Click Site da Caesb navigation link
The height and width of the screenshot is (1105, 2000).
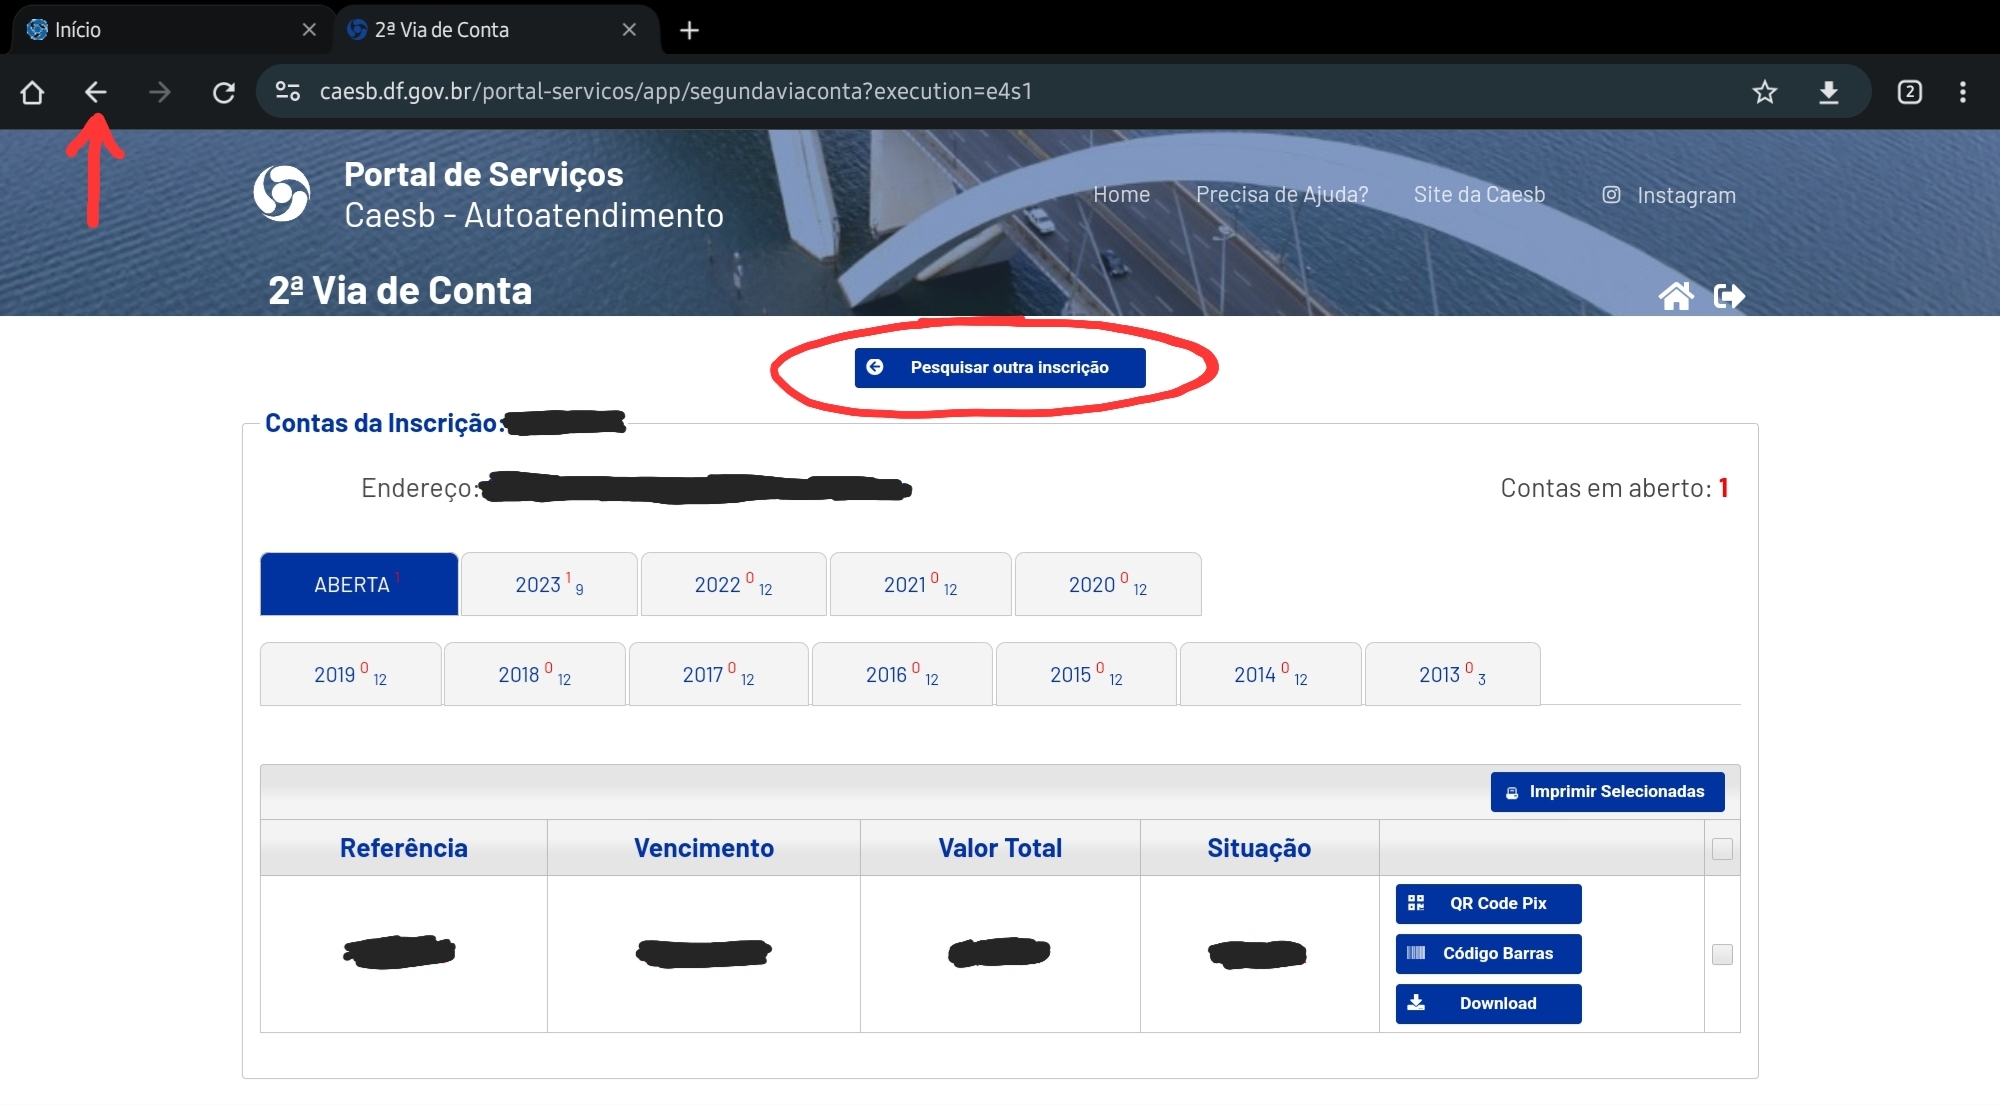click(x=1482, y=195)
